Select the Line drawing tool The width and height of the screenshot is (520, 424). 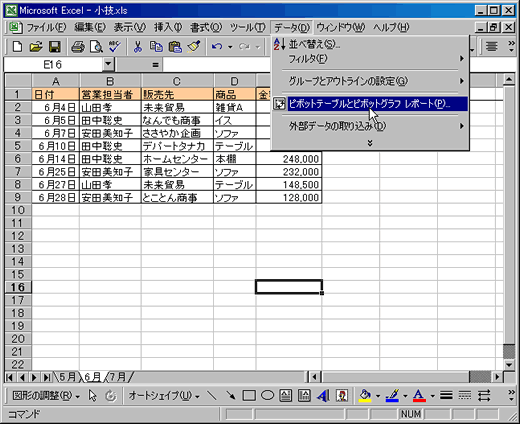click(212, 396)
